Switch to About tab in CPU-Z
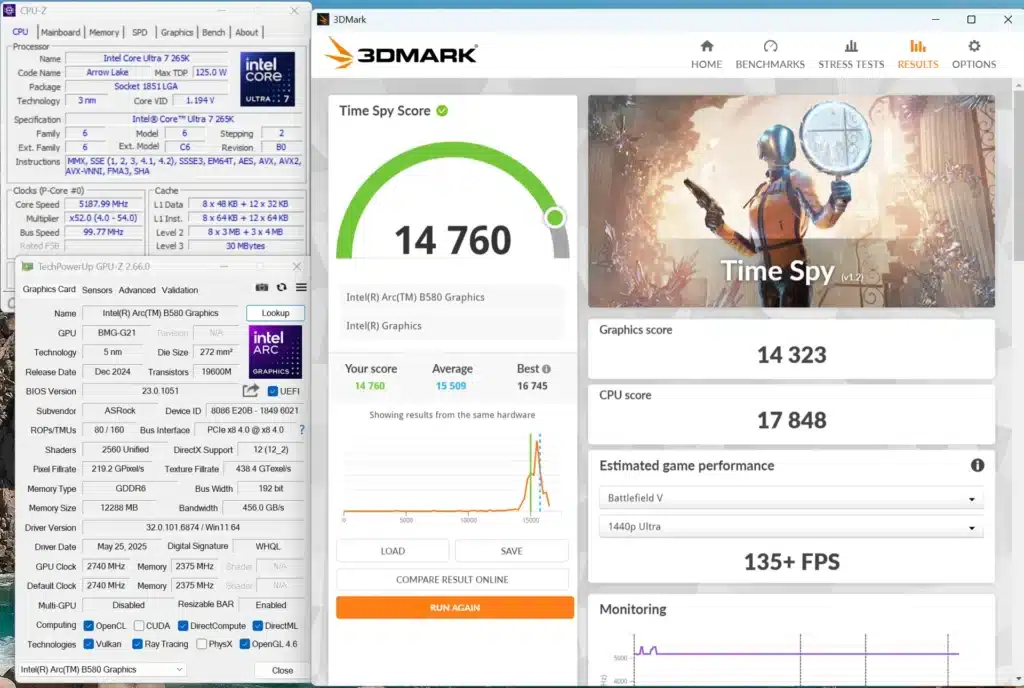This screenshot has width=1024, height=688. coord(247,32)
